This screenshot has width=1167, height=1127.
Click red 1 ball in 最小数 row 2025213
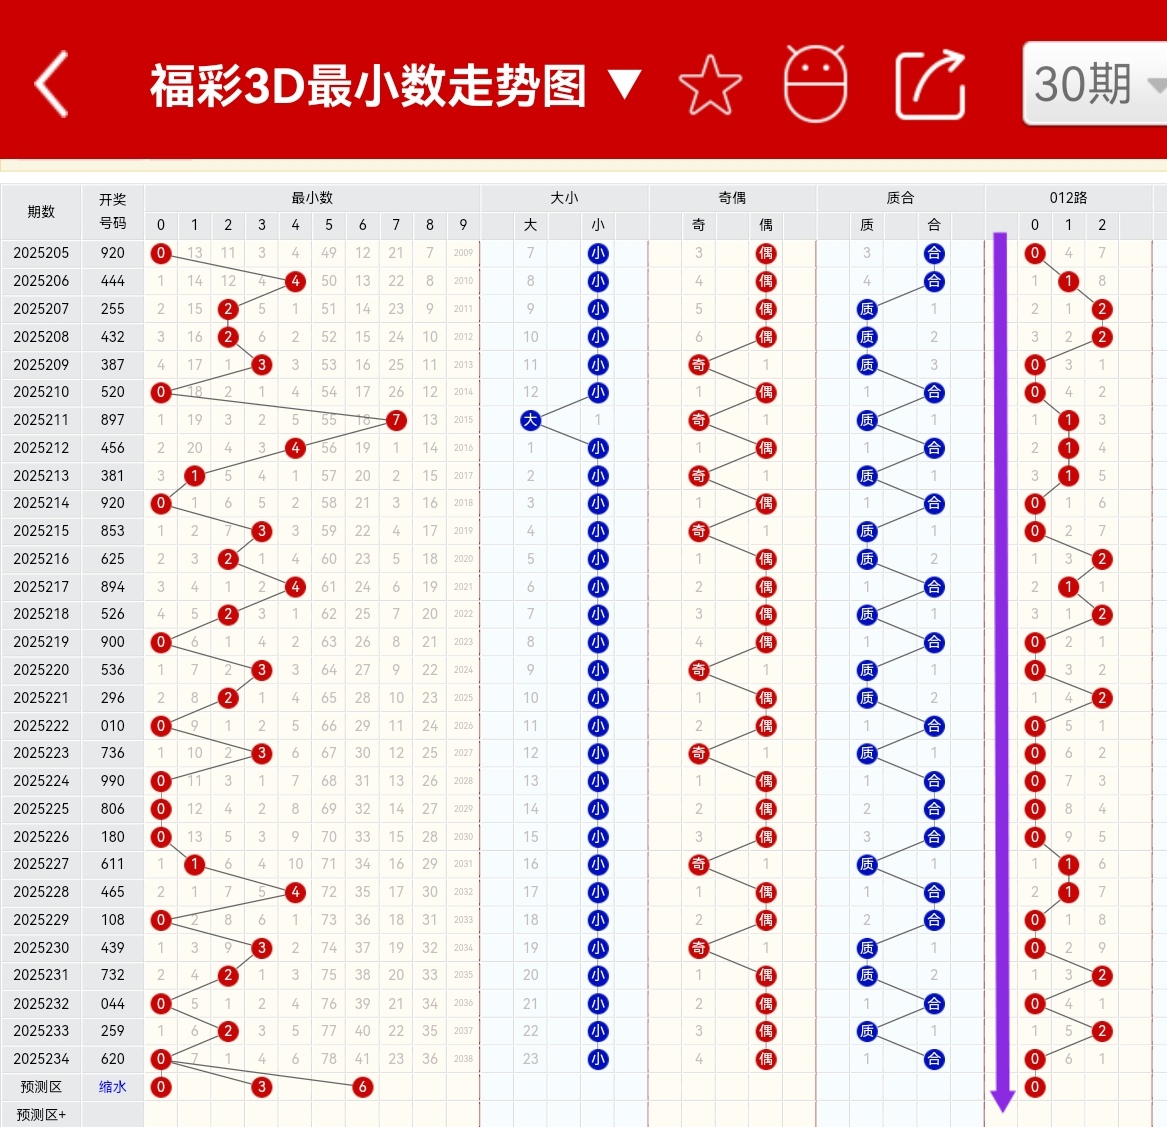[194, 476]
